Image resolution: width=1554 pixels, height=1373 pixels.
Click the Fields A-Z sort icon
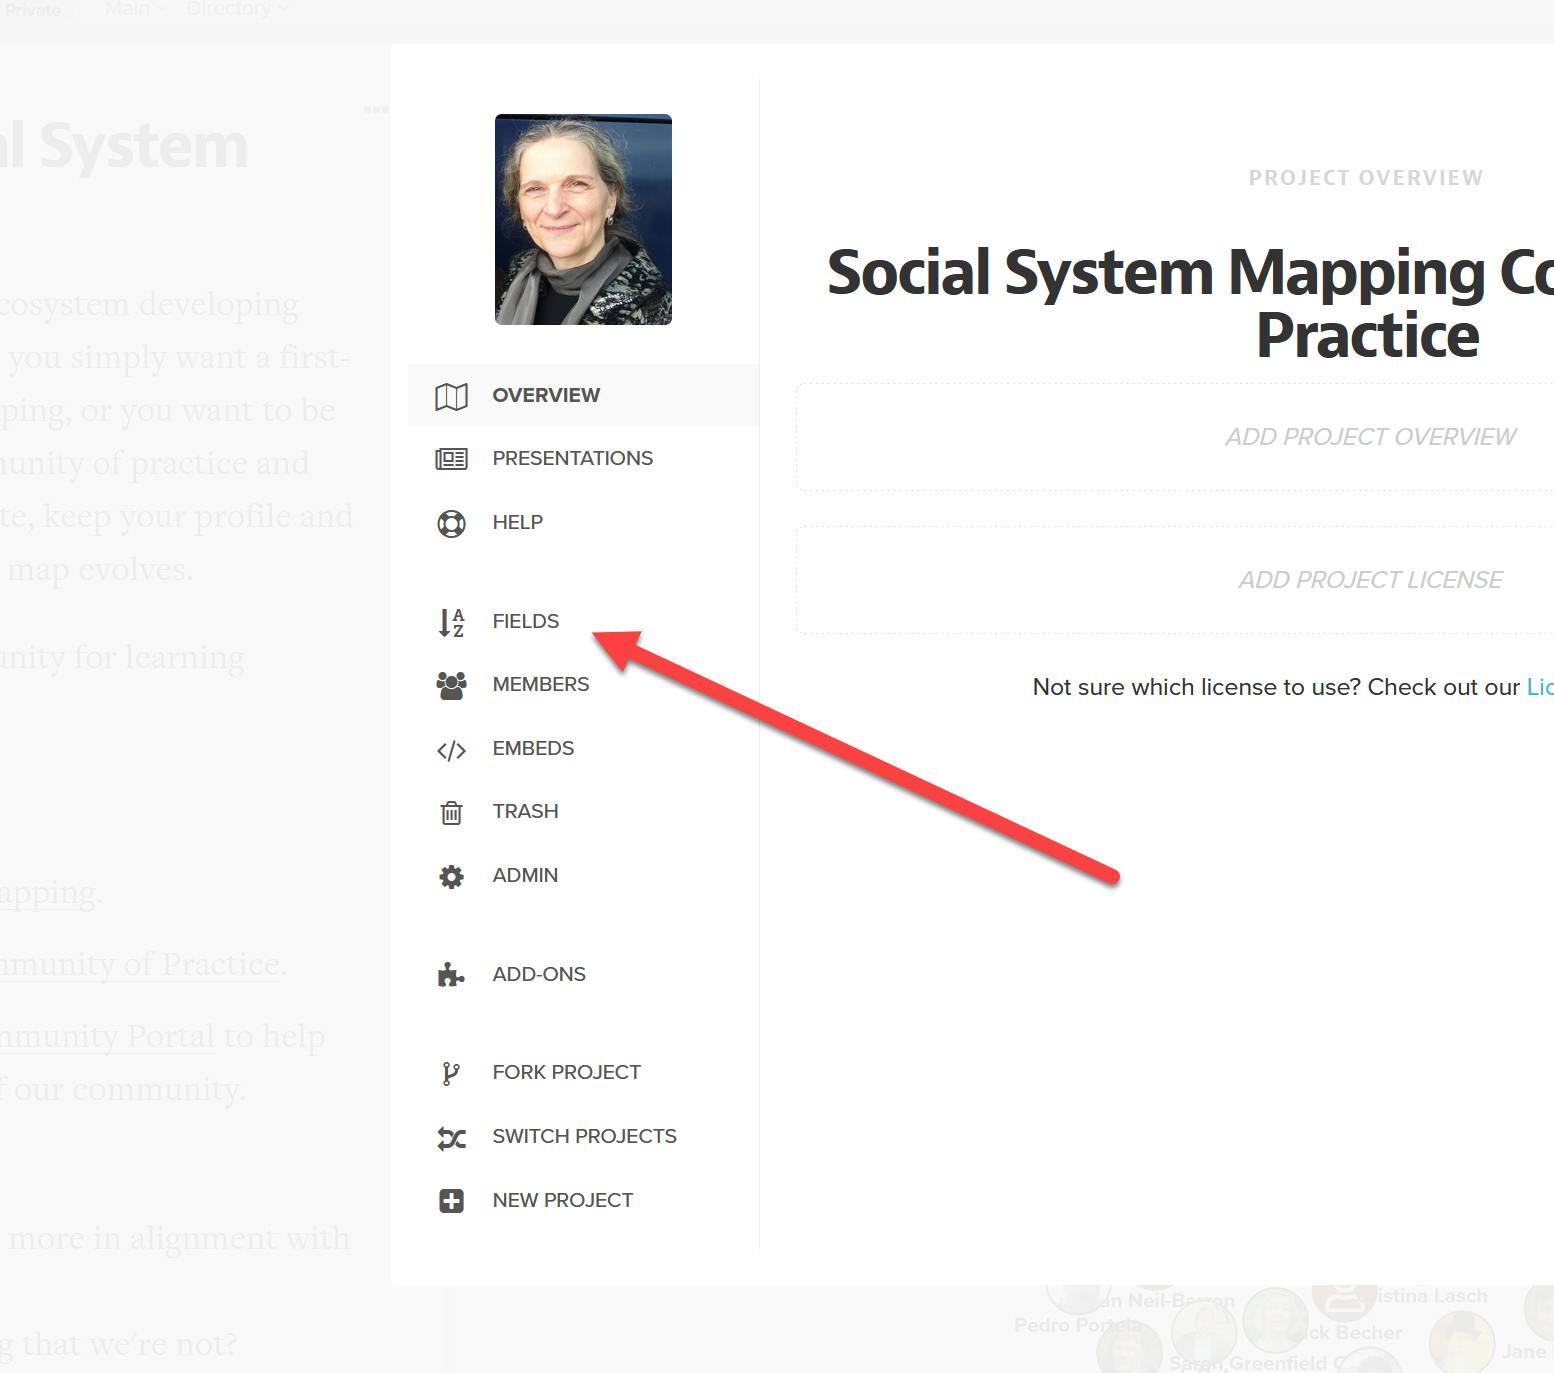click(451, 622)
